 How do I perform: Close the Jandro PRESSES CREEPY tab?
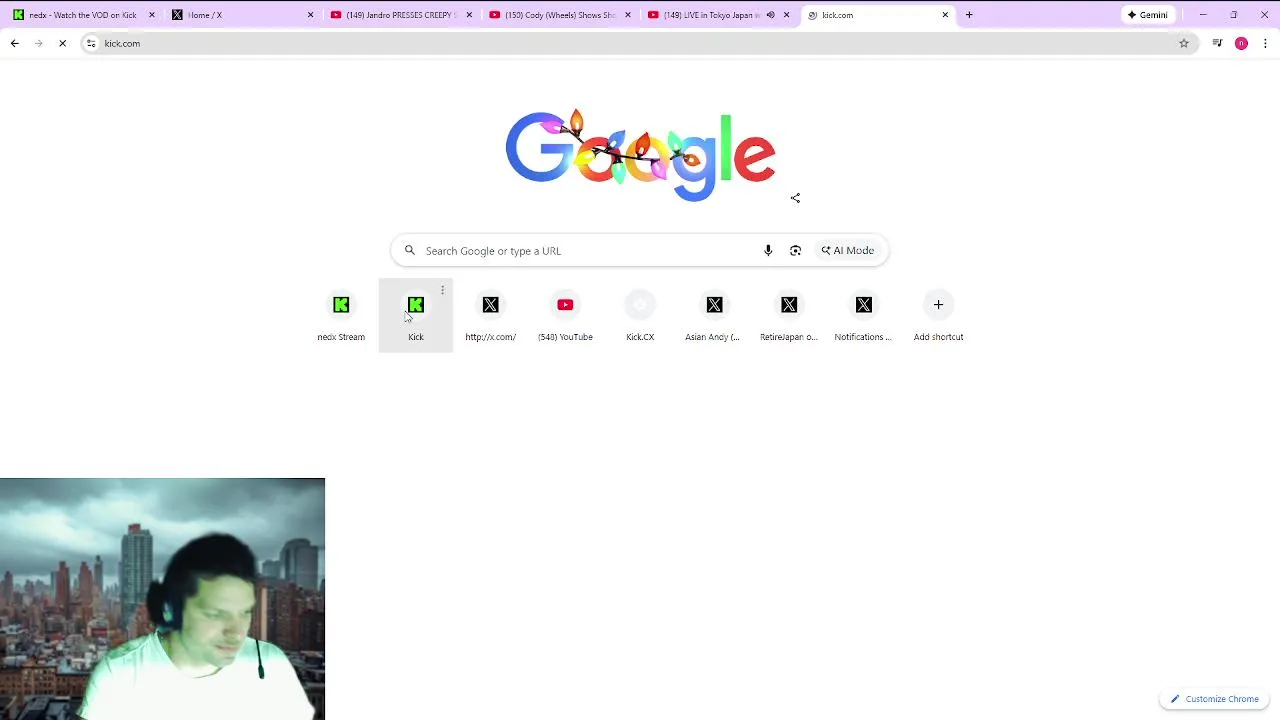[469, 15]
